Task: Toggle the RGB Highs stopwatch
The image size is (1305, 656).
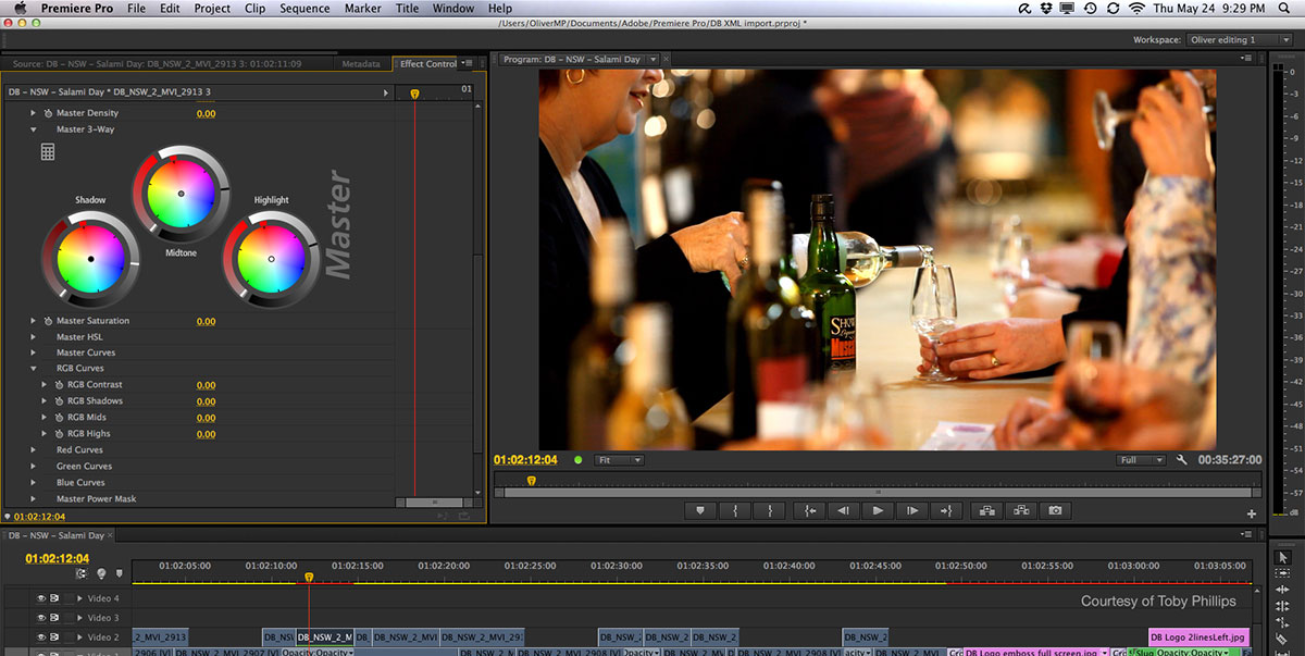Action: click(59, 434)
